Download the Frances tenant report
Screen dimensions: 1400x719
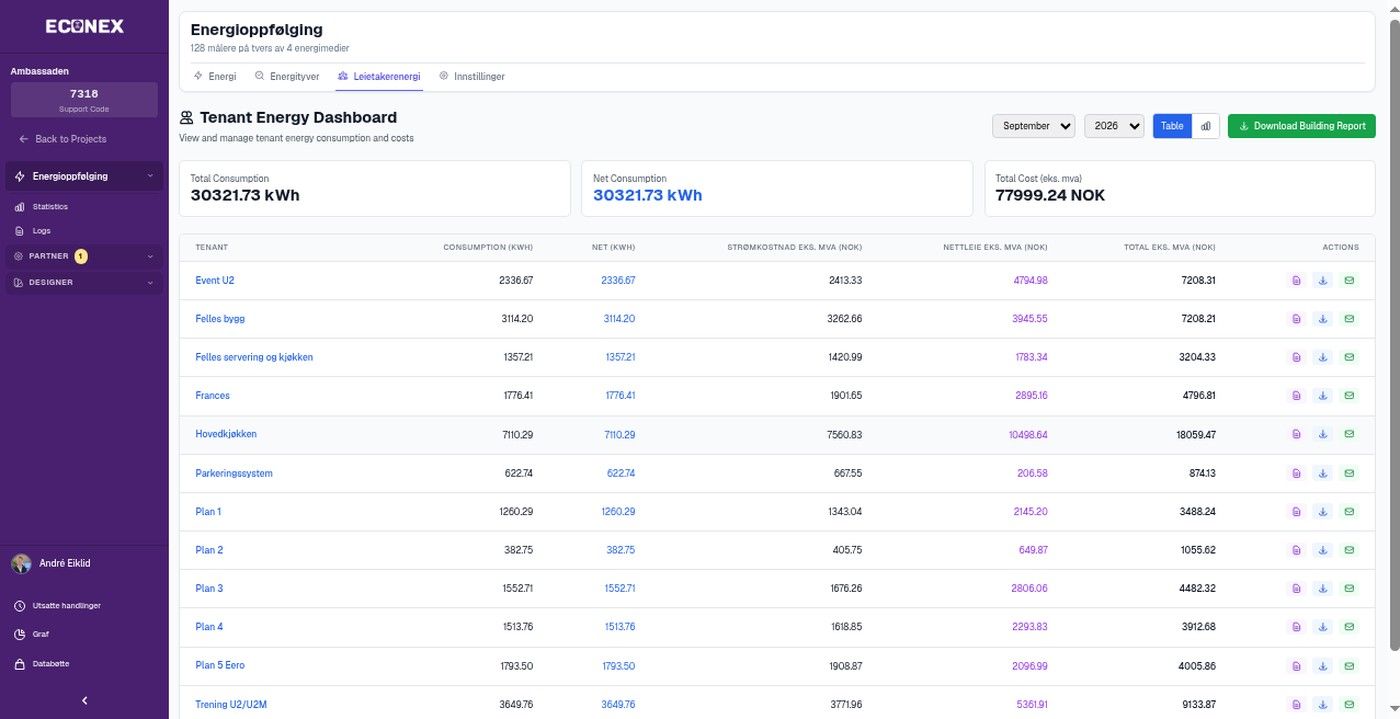pyautogui.click(x=1322, y=396)
